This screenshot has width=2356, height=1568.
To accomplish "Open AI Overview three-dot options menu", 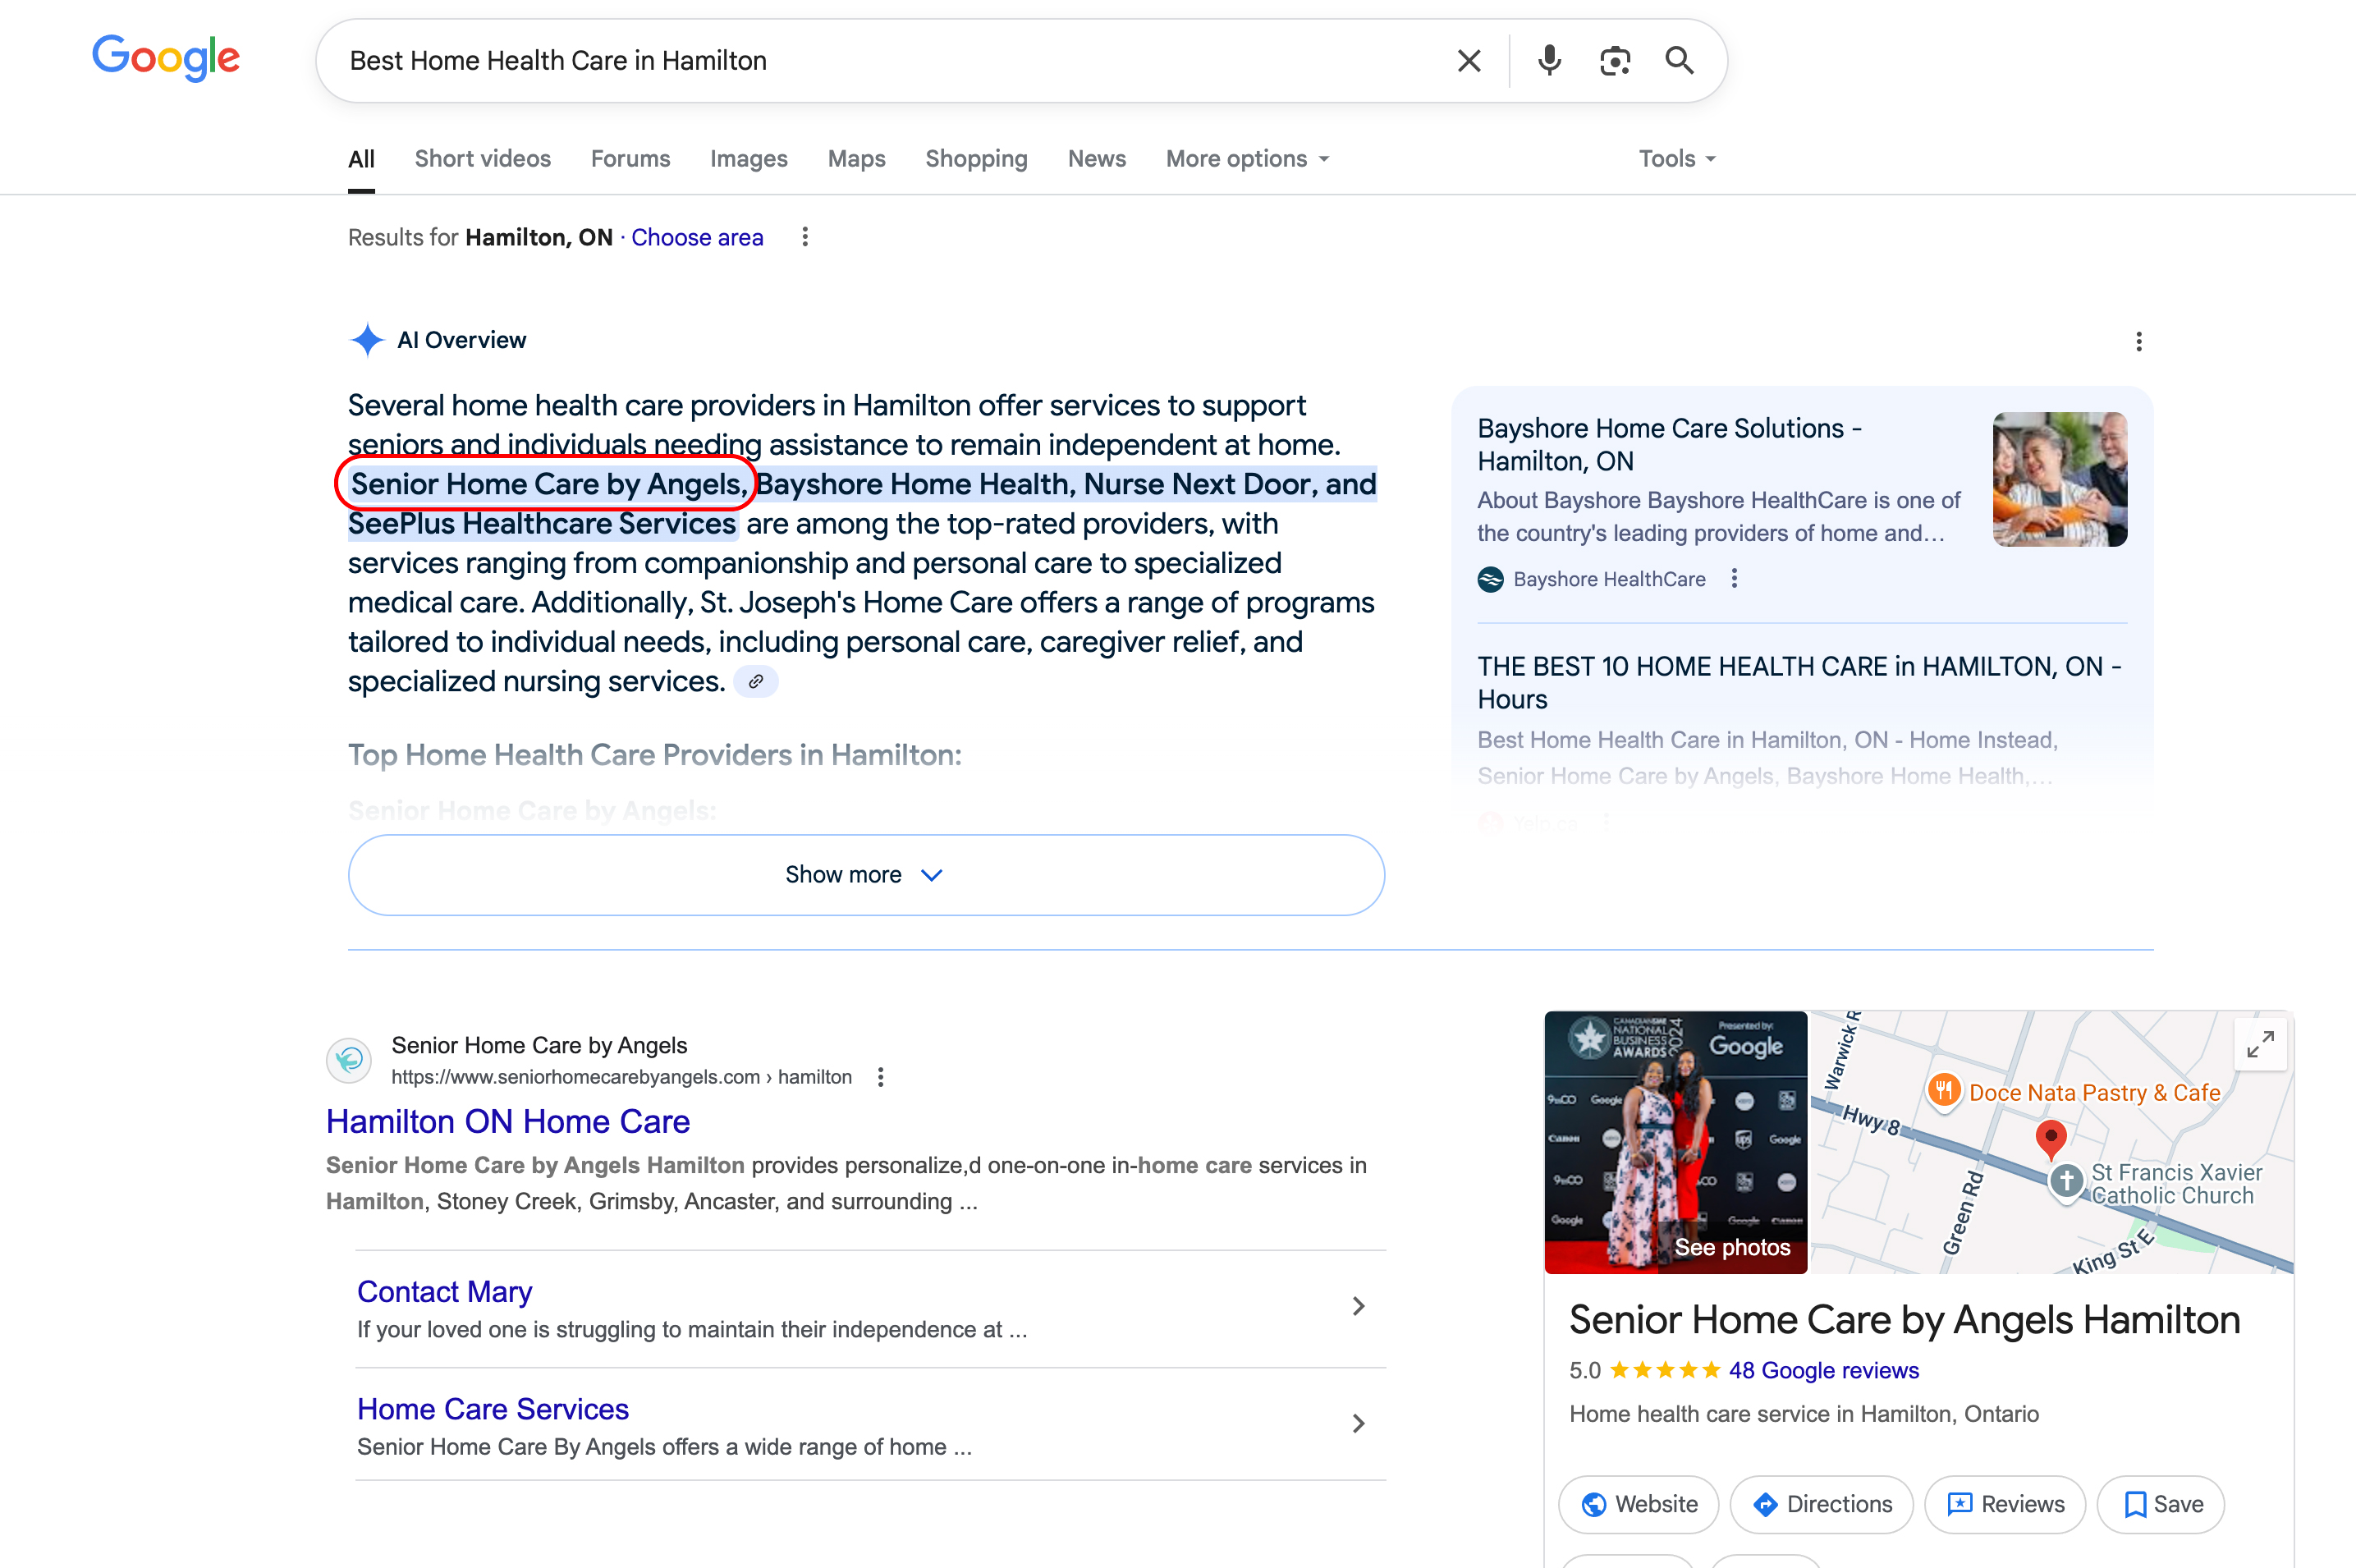I will tap(2138, 342).
